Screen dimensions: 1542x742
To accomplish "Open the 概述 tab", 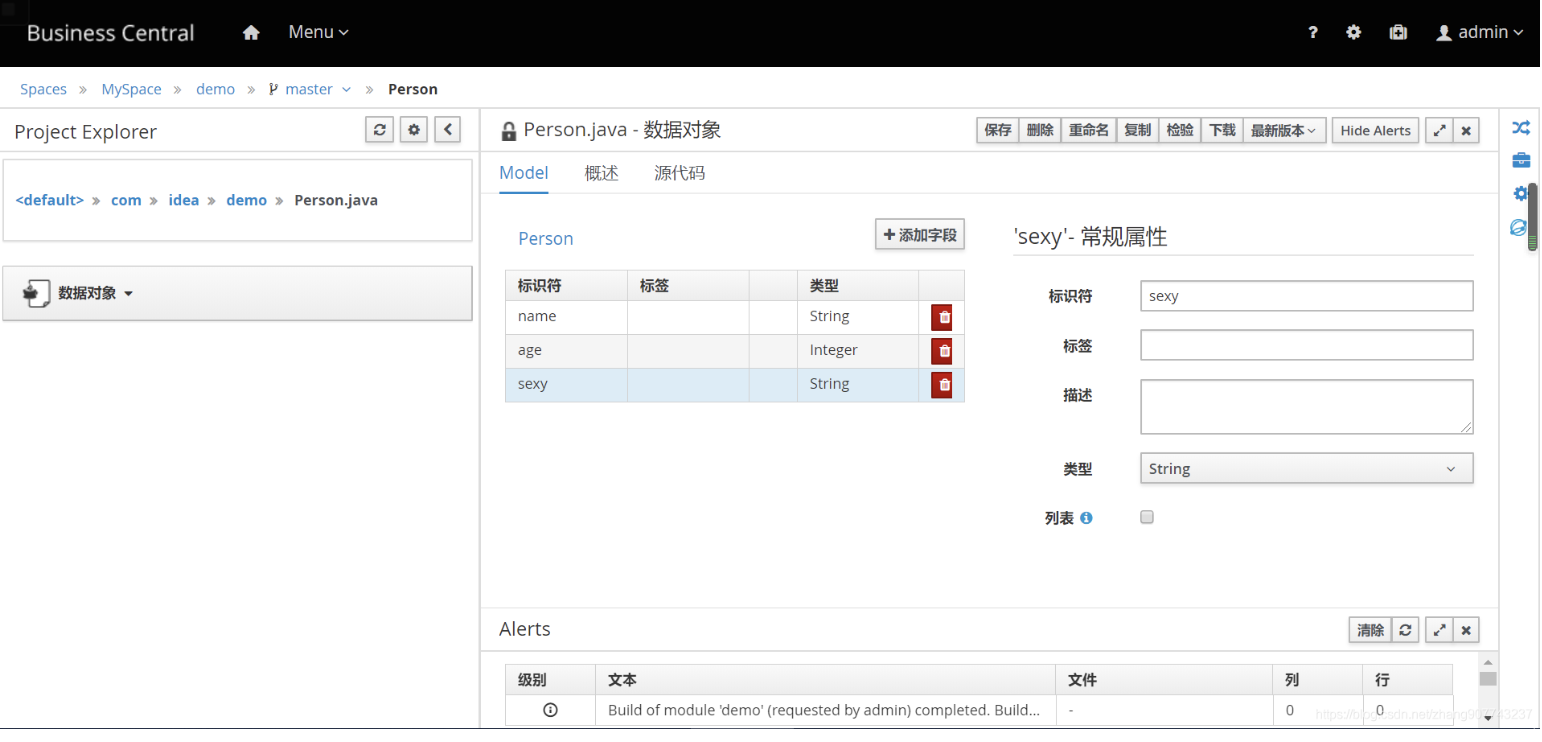I will (602, 173).
